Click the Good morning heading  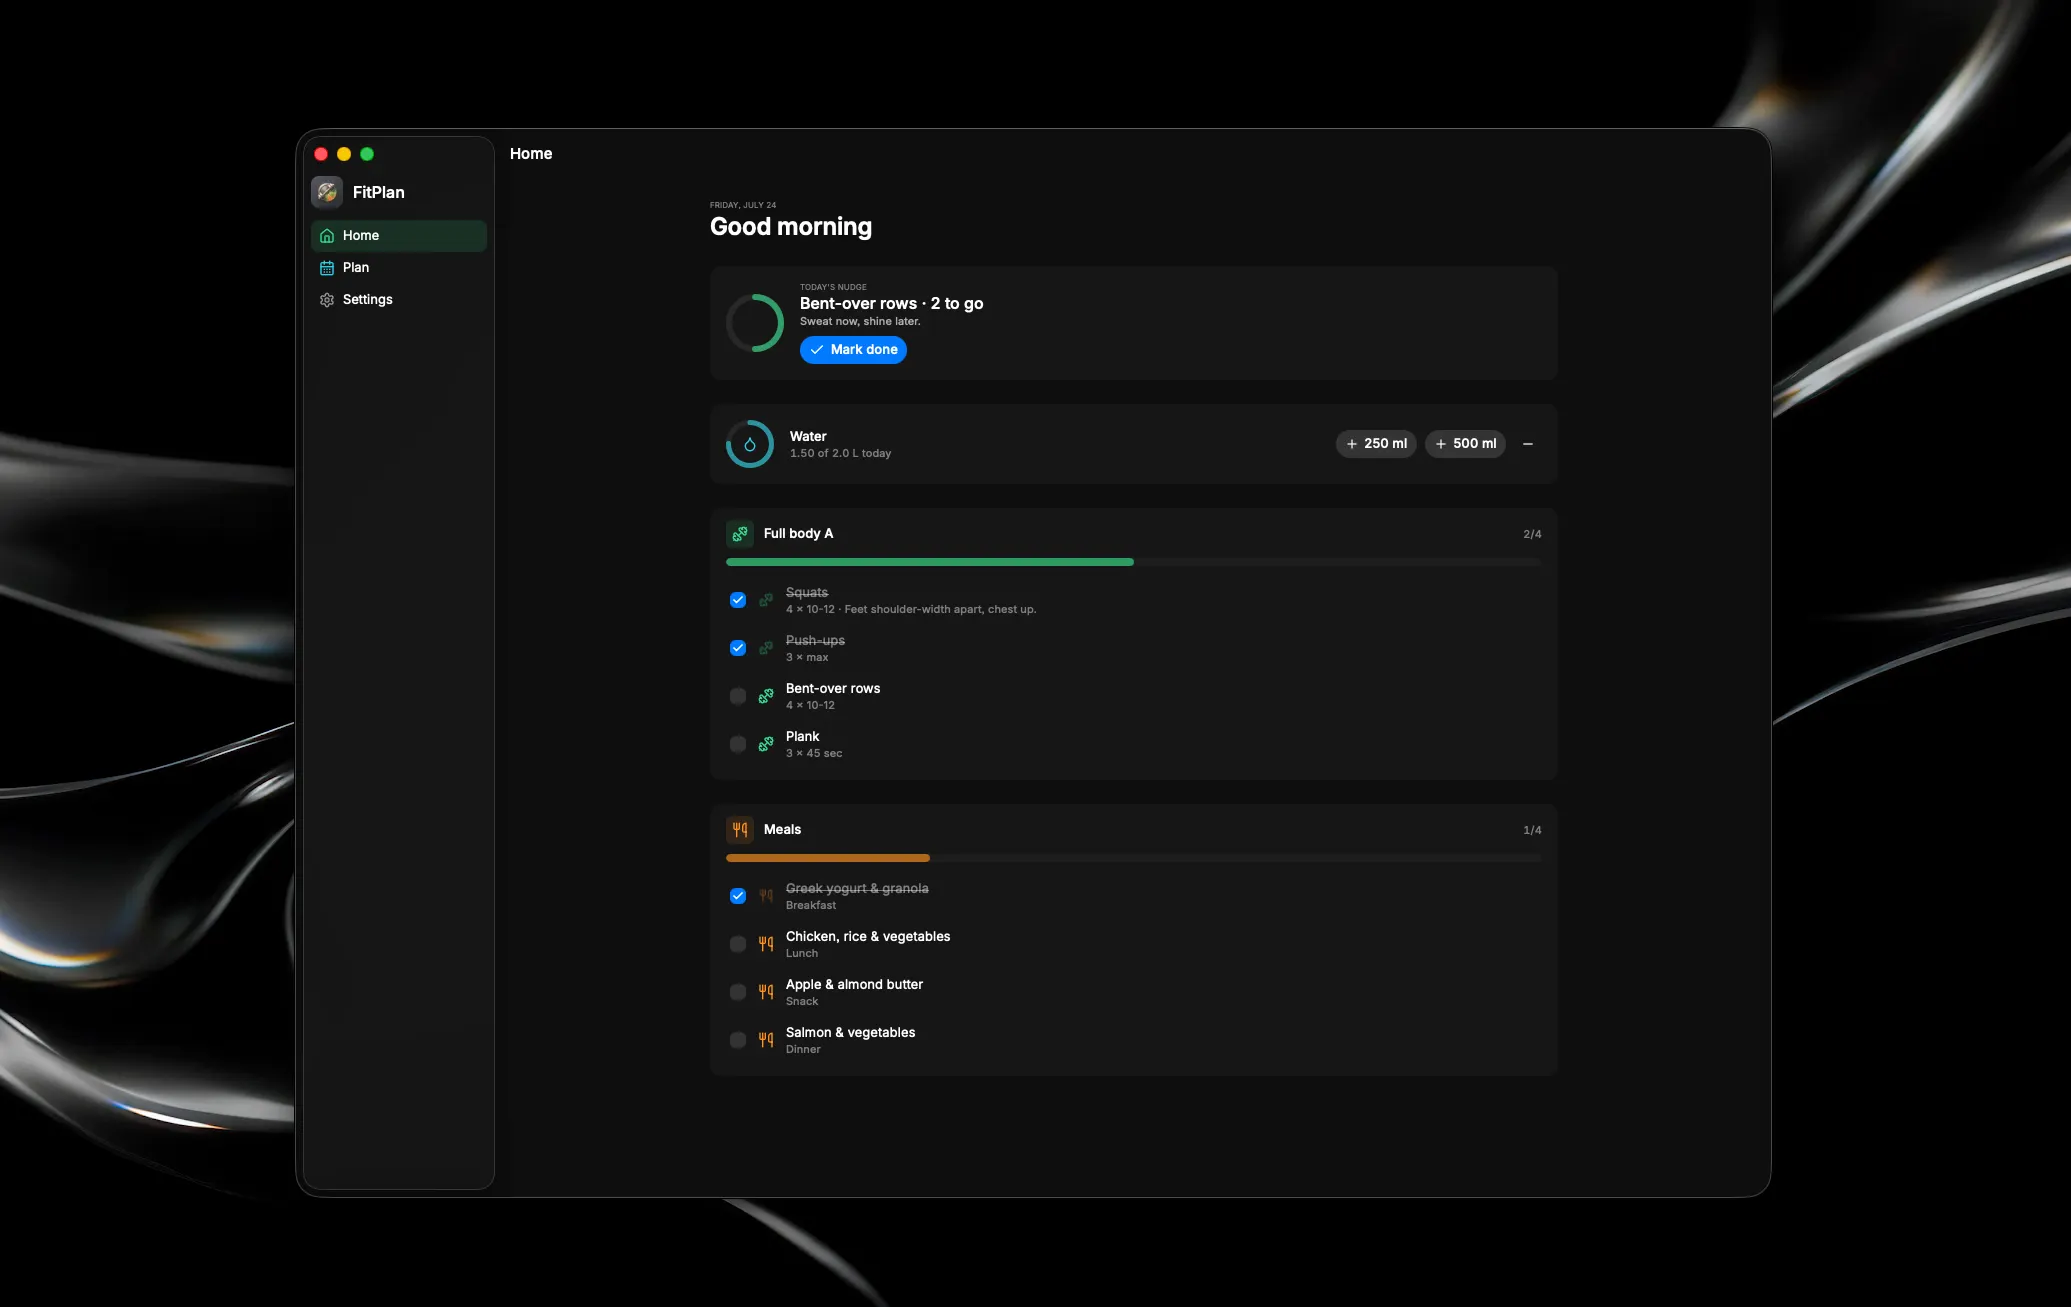791,227
